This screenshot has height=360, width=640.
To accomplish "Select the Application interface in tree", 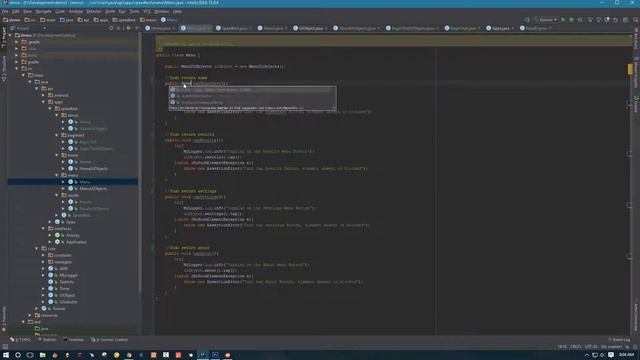I will pos(76,242).
